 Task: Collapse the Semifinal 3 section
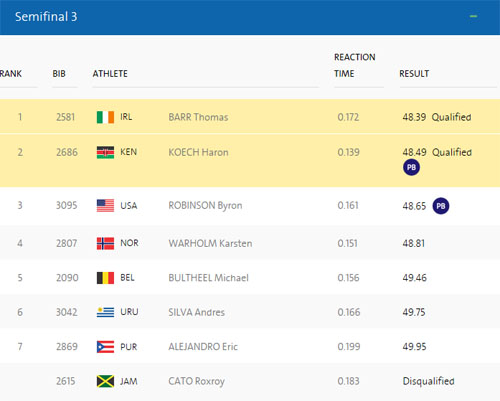tap(473, 16)
